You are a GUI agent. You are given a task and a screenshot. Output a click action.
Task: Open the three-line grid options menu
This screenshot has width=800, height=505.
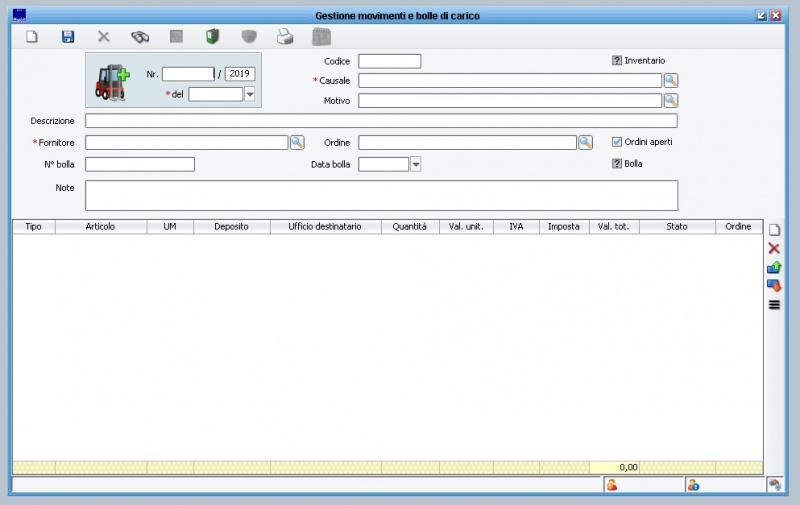click(x=773, y=305)
